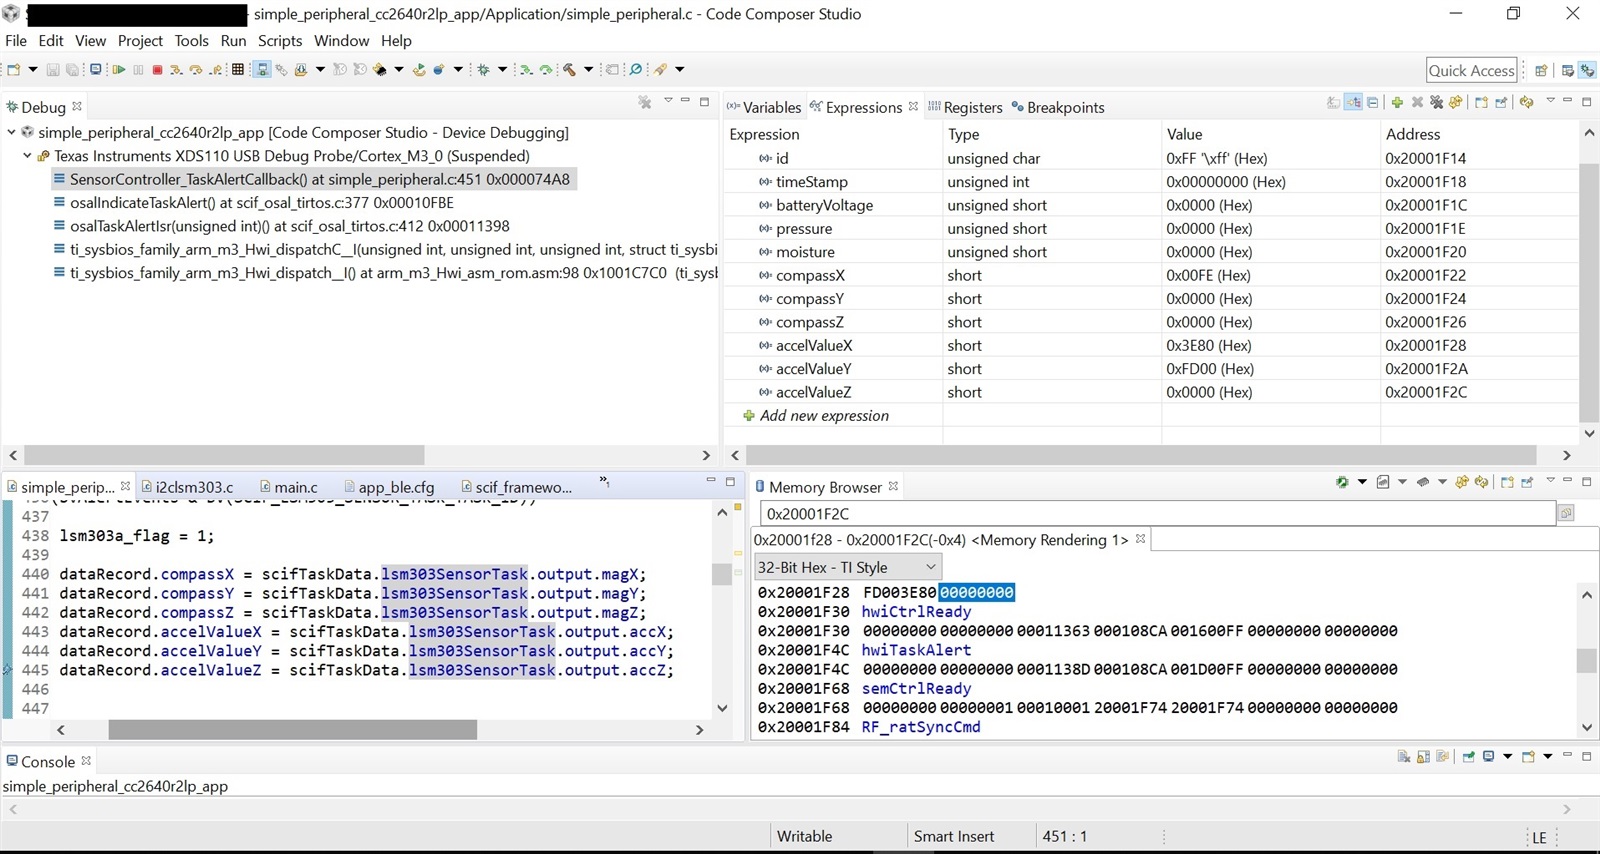Click the Suspend debug button
1600x854 pixels.
pyautogui.click(x=138, y=69)
